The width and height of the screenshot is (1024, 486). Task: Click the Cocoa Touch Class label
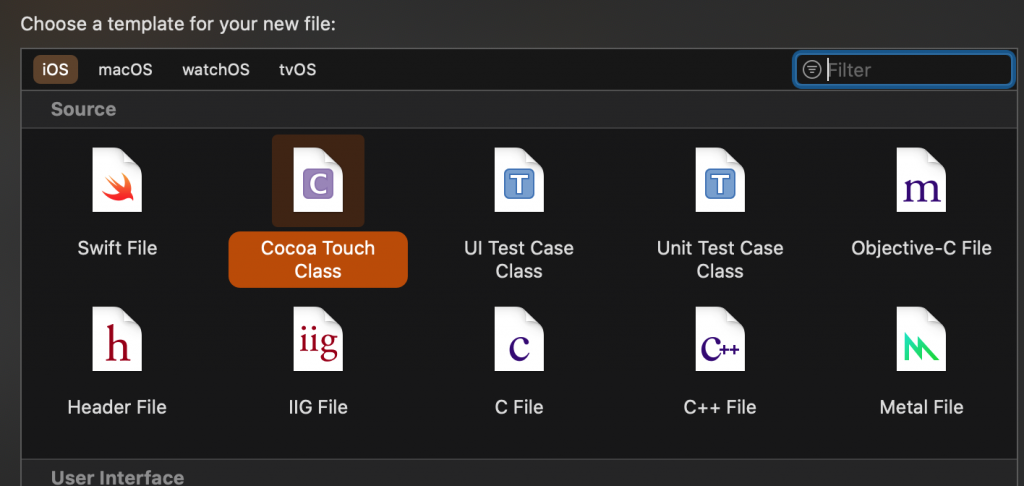pos(318,259)
